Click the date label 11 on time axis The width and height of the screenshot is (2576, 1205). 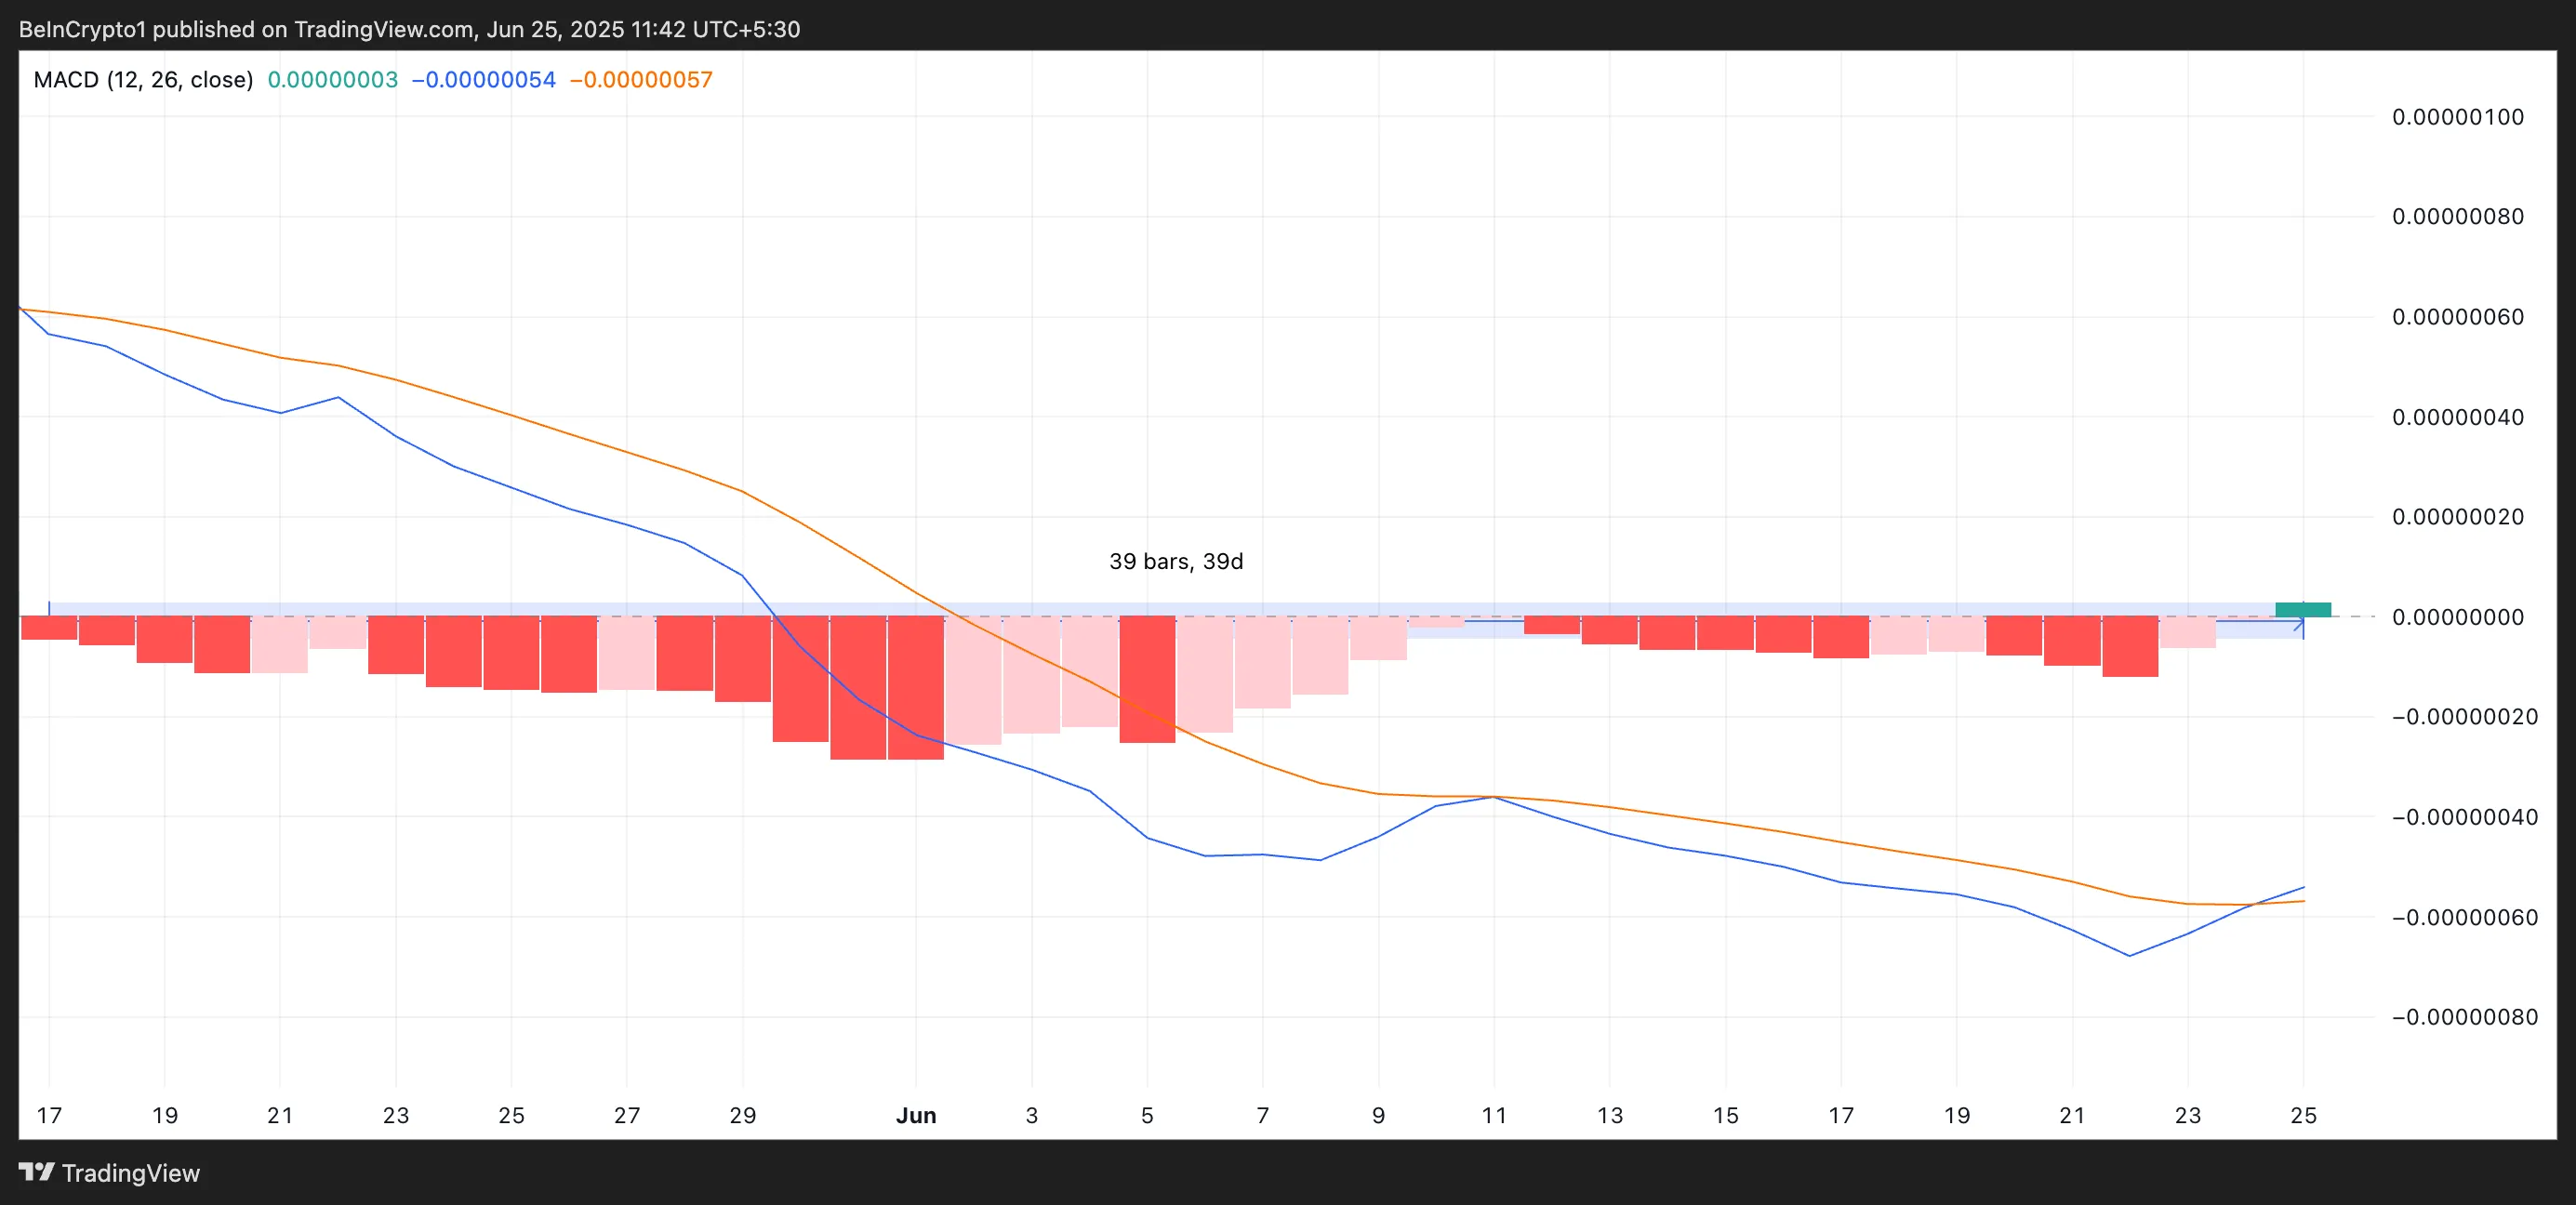1493,1115
